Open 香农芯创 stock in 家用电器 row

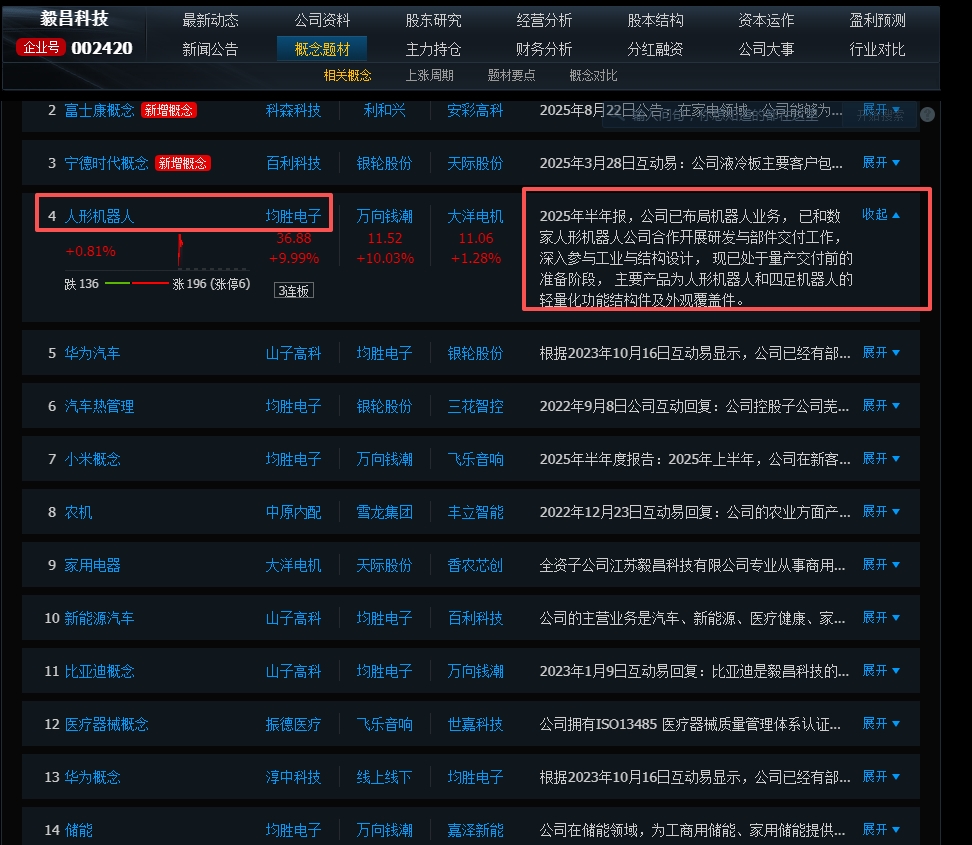click(x=475, y=565)
